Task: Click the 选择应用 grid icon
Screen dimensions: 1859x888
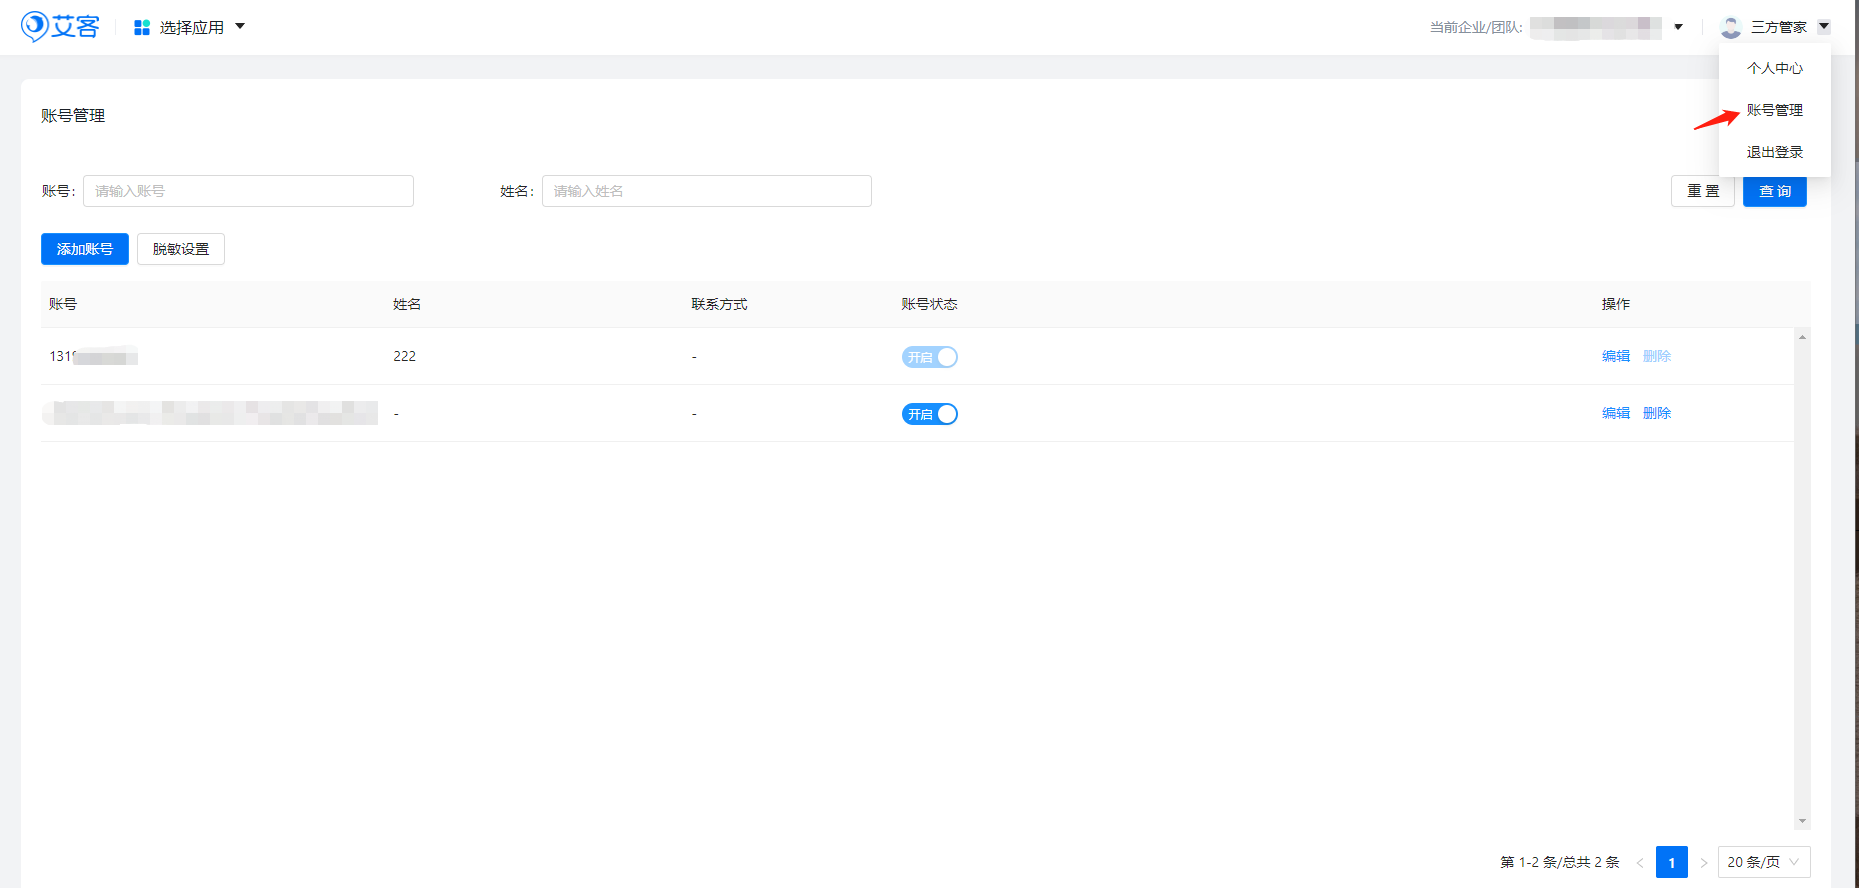Action: [x=142, y=27]
